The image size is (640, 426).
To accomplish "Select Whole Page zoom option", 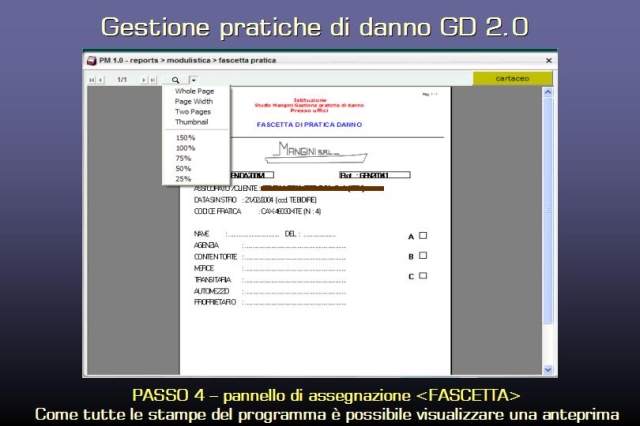I will (194, 91).
